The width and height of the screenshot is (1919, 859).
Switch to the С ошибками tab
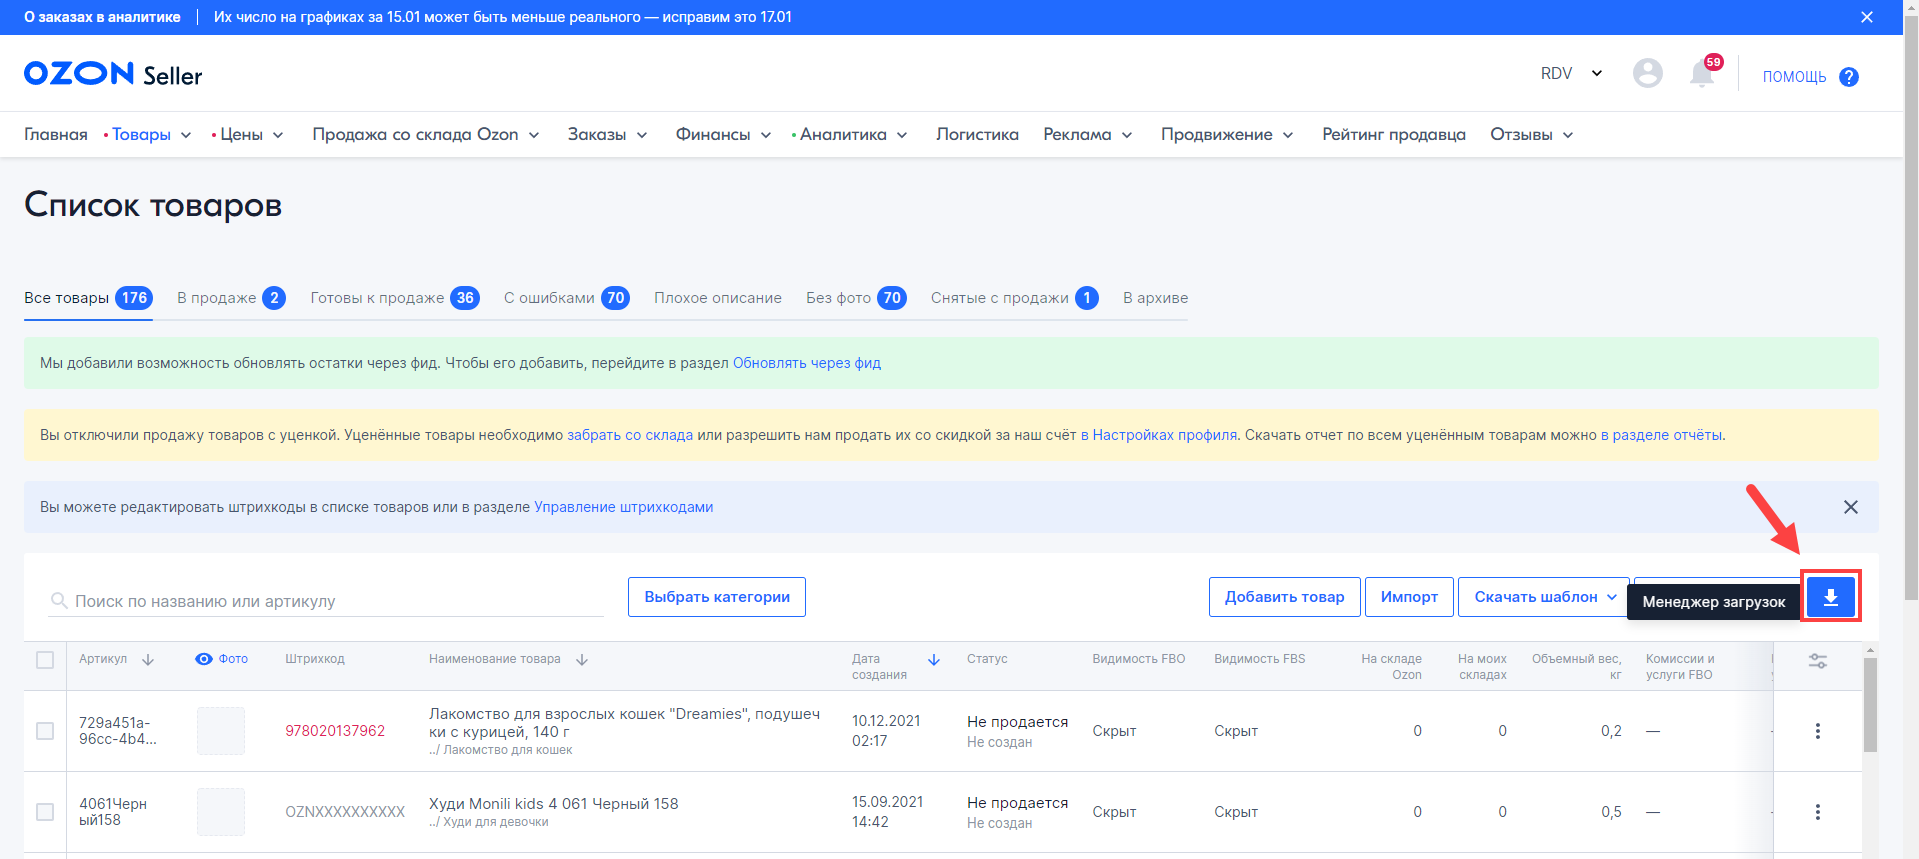pos(565,298)
